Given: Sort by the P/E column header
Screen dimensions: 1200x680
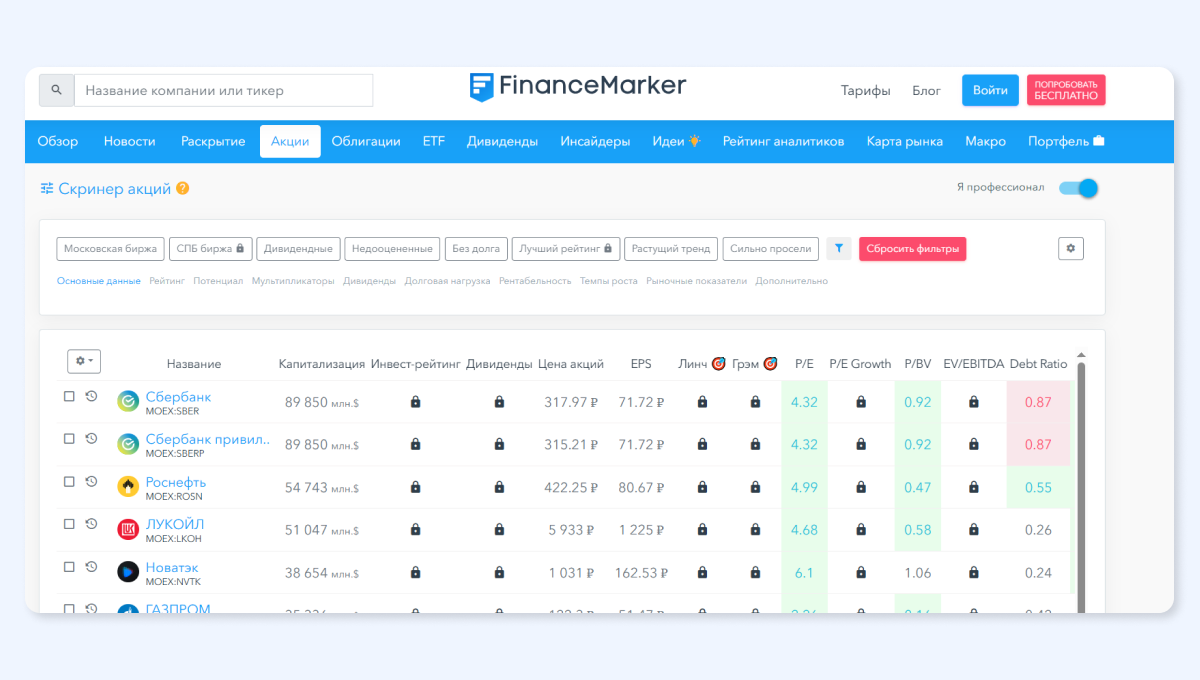Looking at the screenshot, I should click(804, 364).
